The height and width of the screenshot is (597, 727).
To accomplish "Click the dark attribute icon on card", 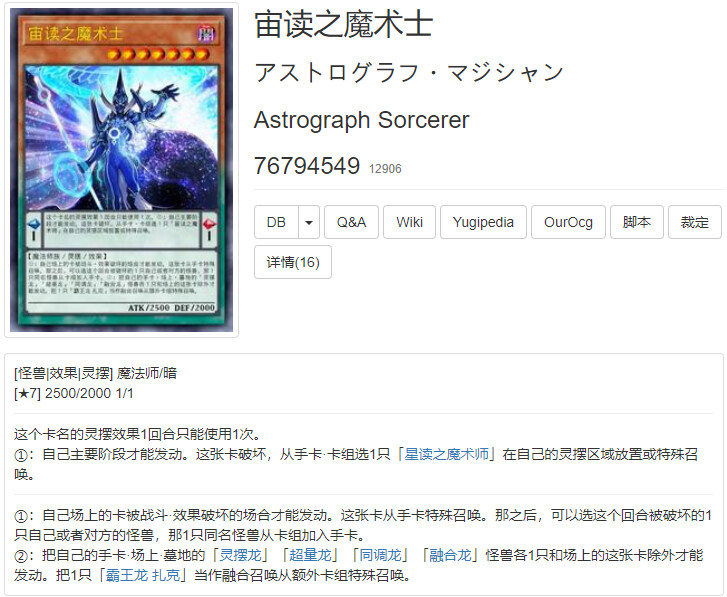I will 205,34.
